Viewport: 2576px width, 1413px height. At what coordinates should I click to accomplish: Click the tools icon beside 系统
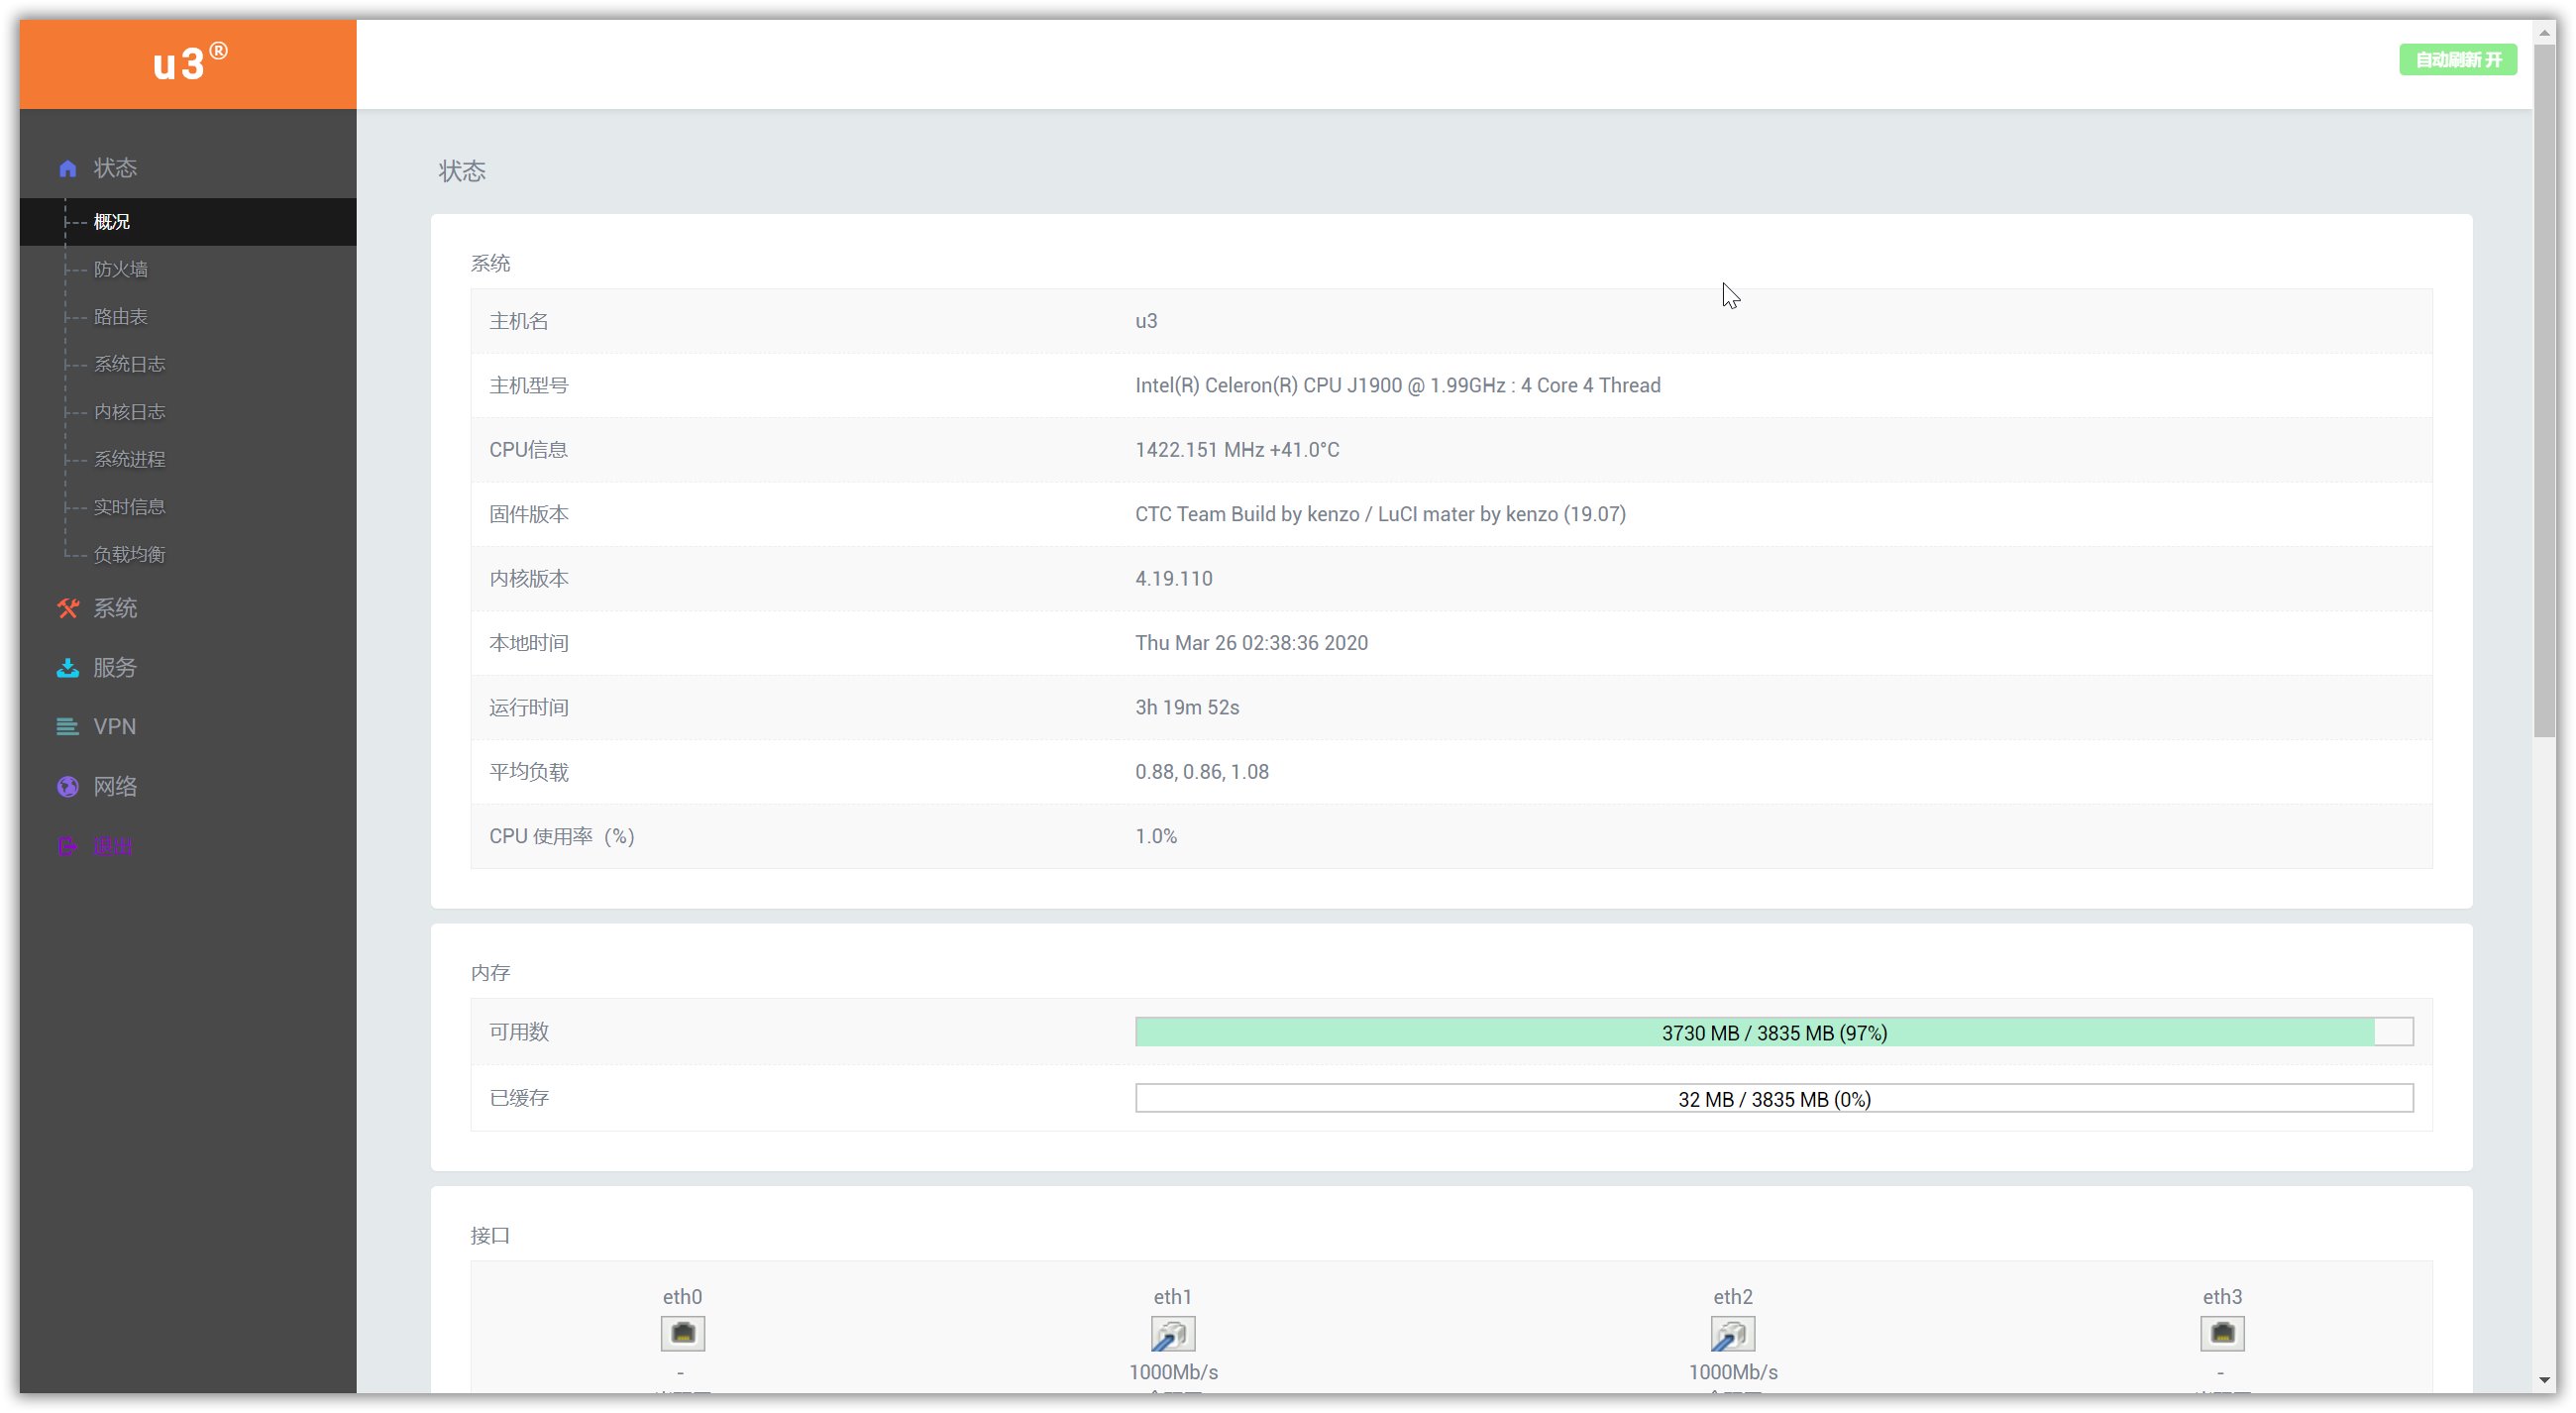tap(67, 608)
